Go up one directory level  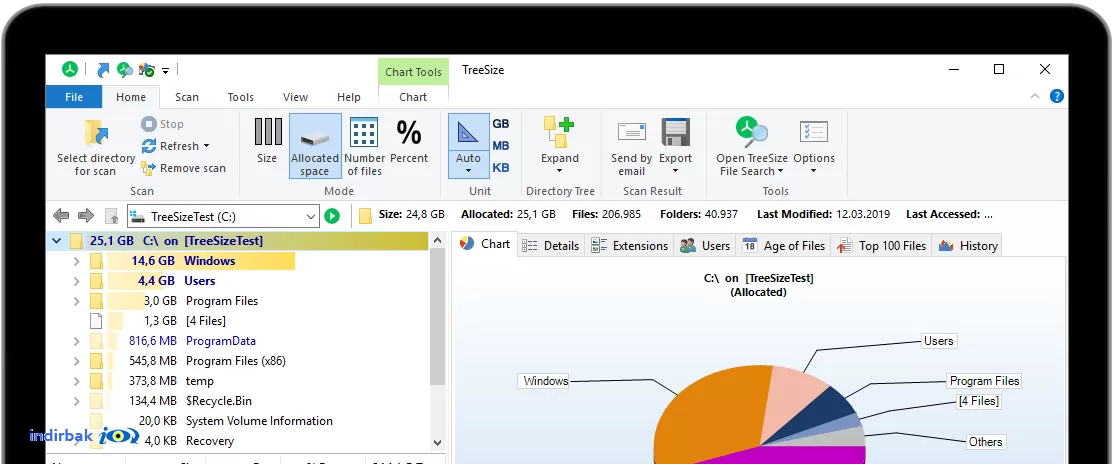[x=112, y=216]
